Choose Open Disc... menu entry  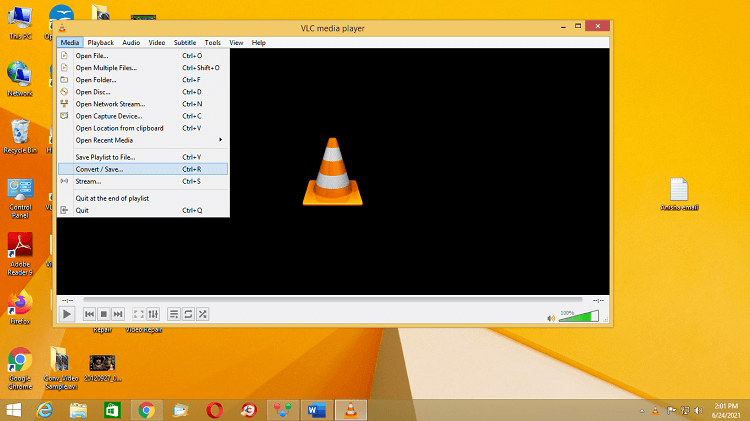[x=143, y=92]
